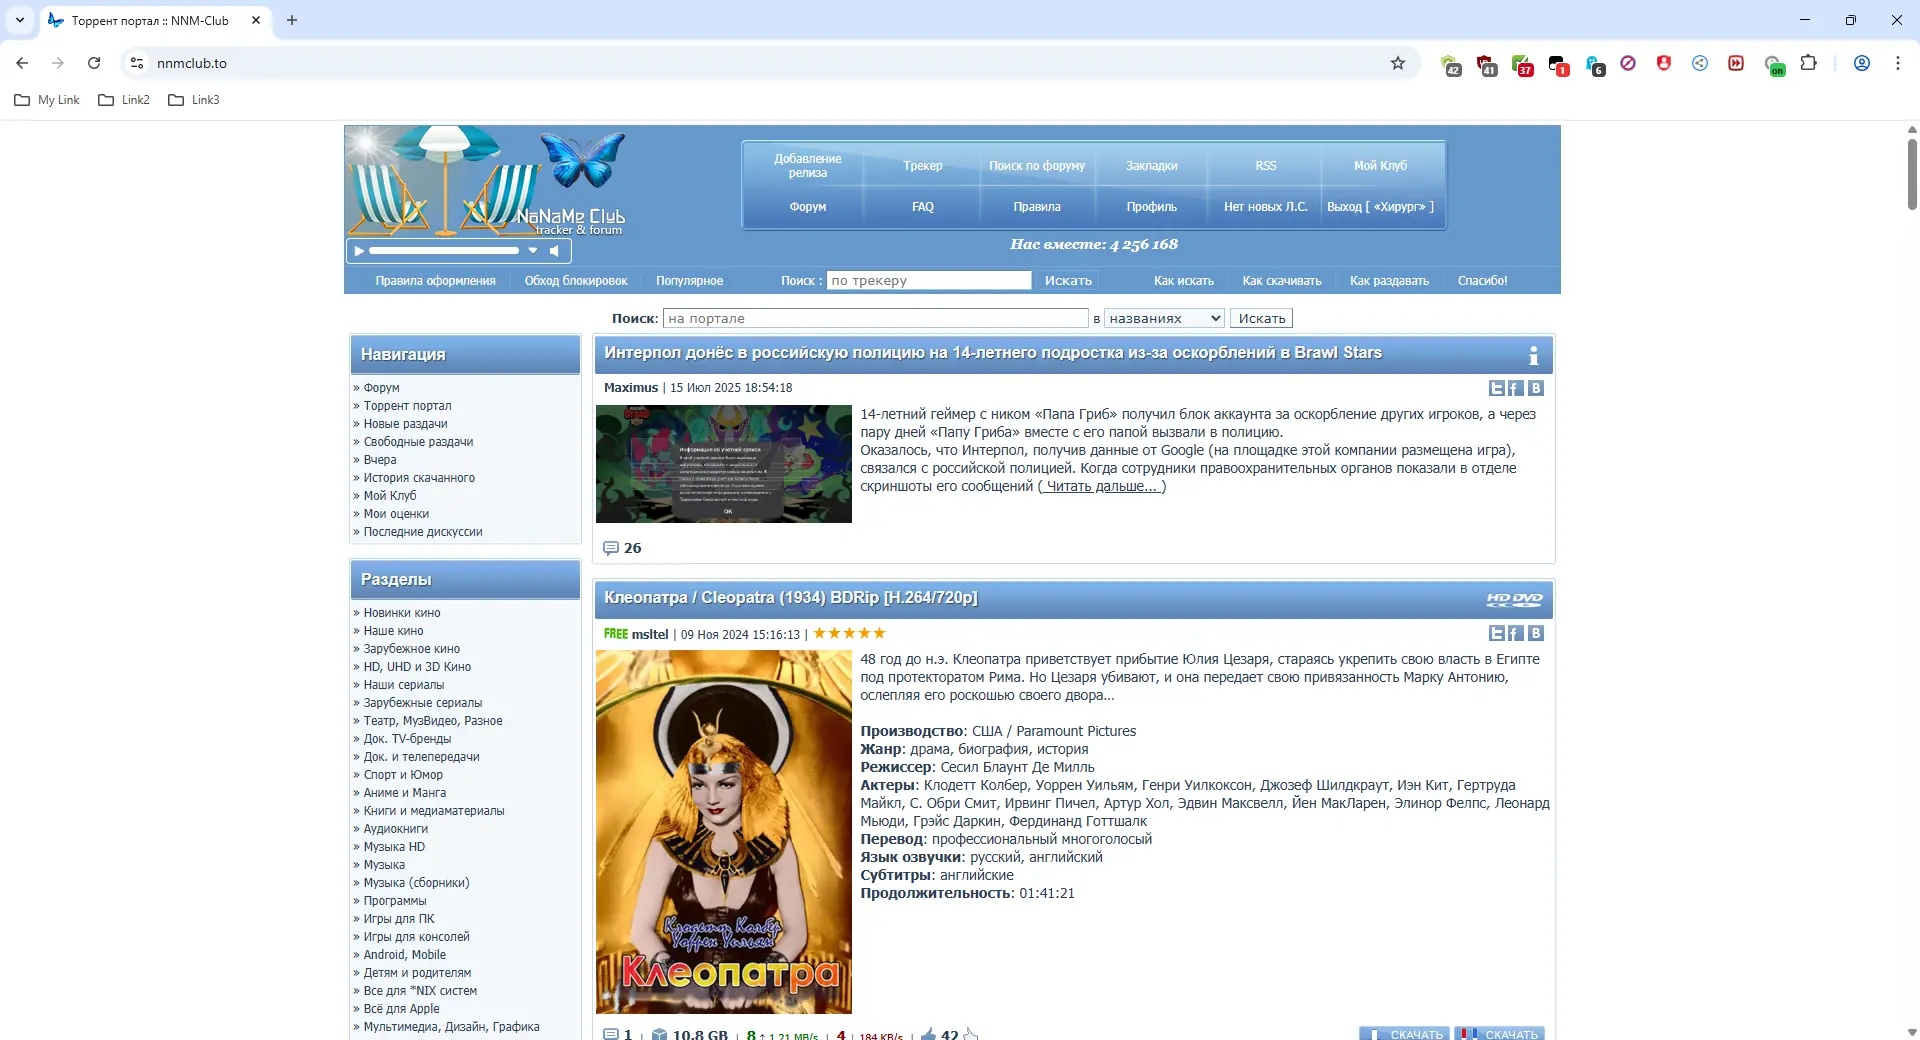This screenshot has width=1920, height=1040.
Task: Focus the 'по трекеру' search field
Action: (929, 281)
